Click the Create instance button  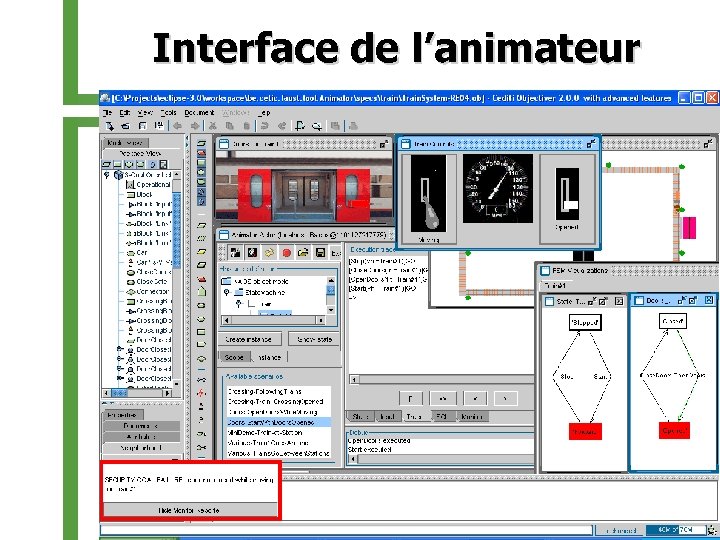coord(248,339)
